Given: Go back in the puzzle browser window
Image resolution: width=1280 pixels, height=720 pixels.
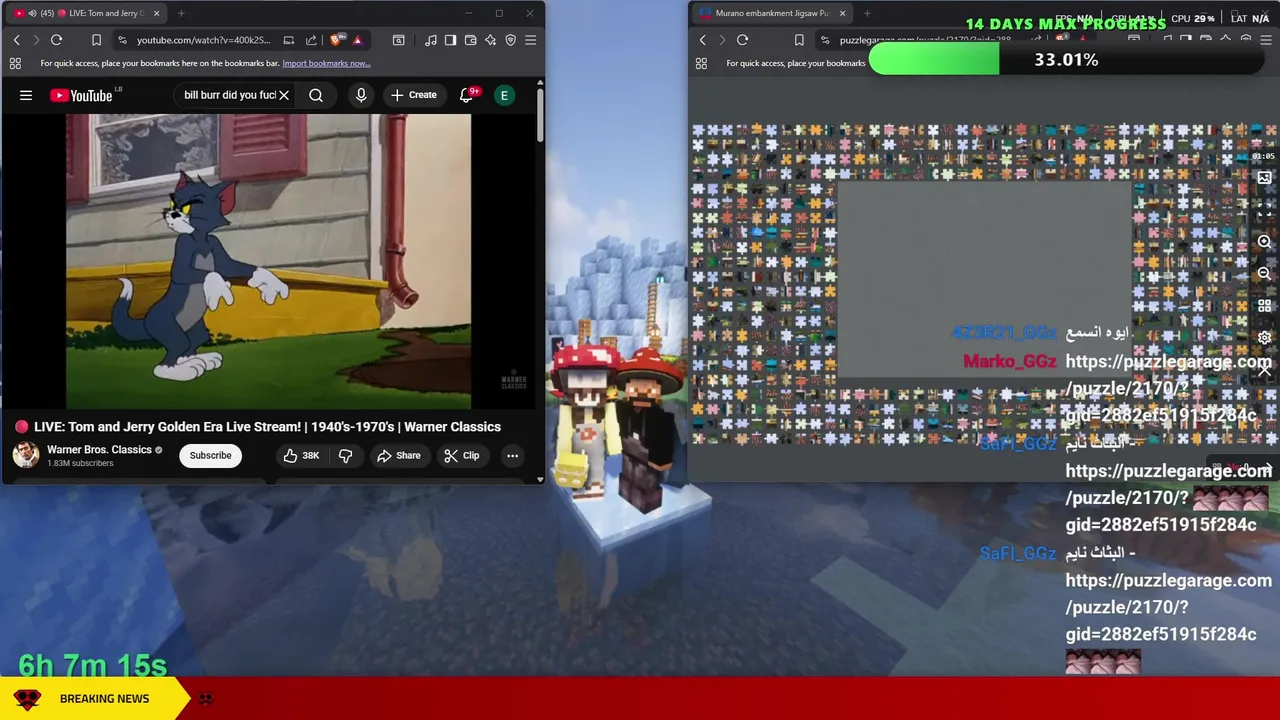Looking at the screenshot, I should (702, 40).
